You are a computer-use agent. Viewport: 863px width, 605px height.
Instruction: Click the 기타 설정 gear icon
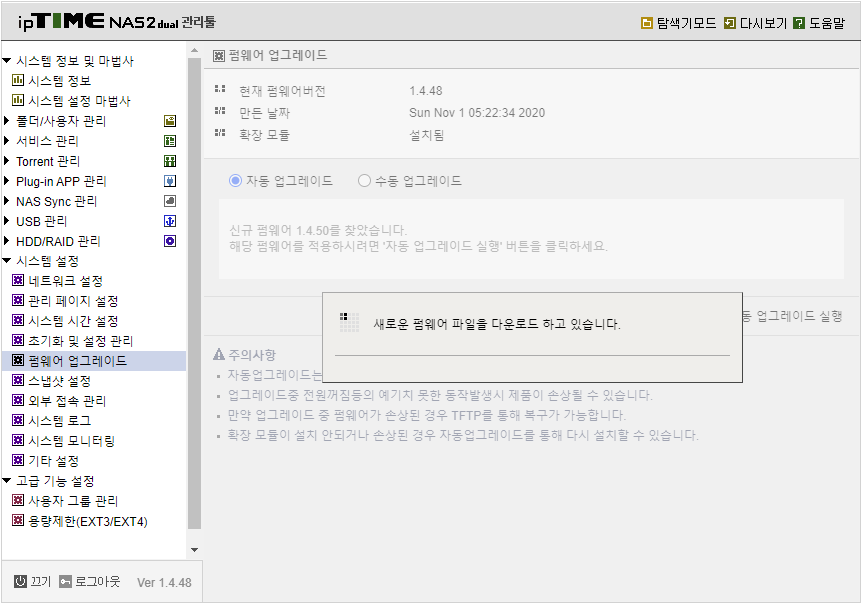click(x=18, y=460)
